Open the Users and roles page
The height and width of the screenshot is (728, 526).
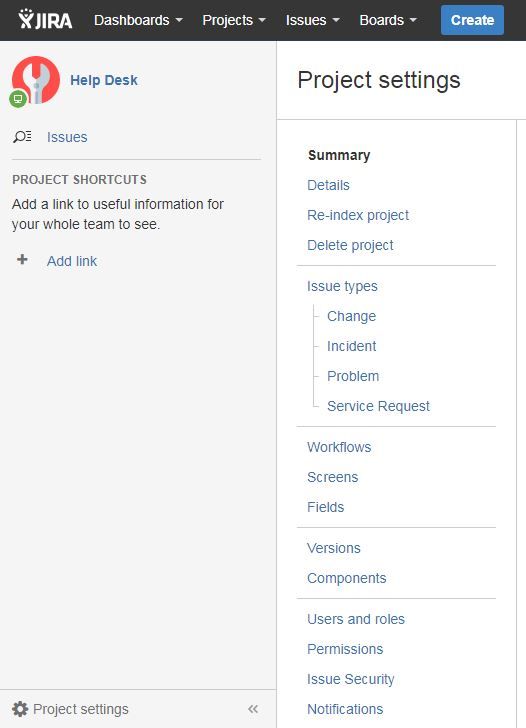pos(356,619)
